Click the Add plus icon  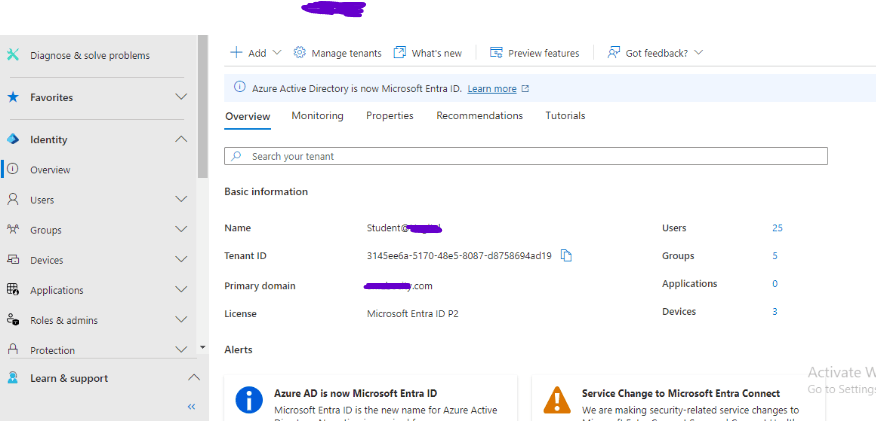tap(236, 53)
